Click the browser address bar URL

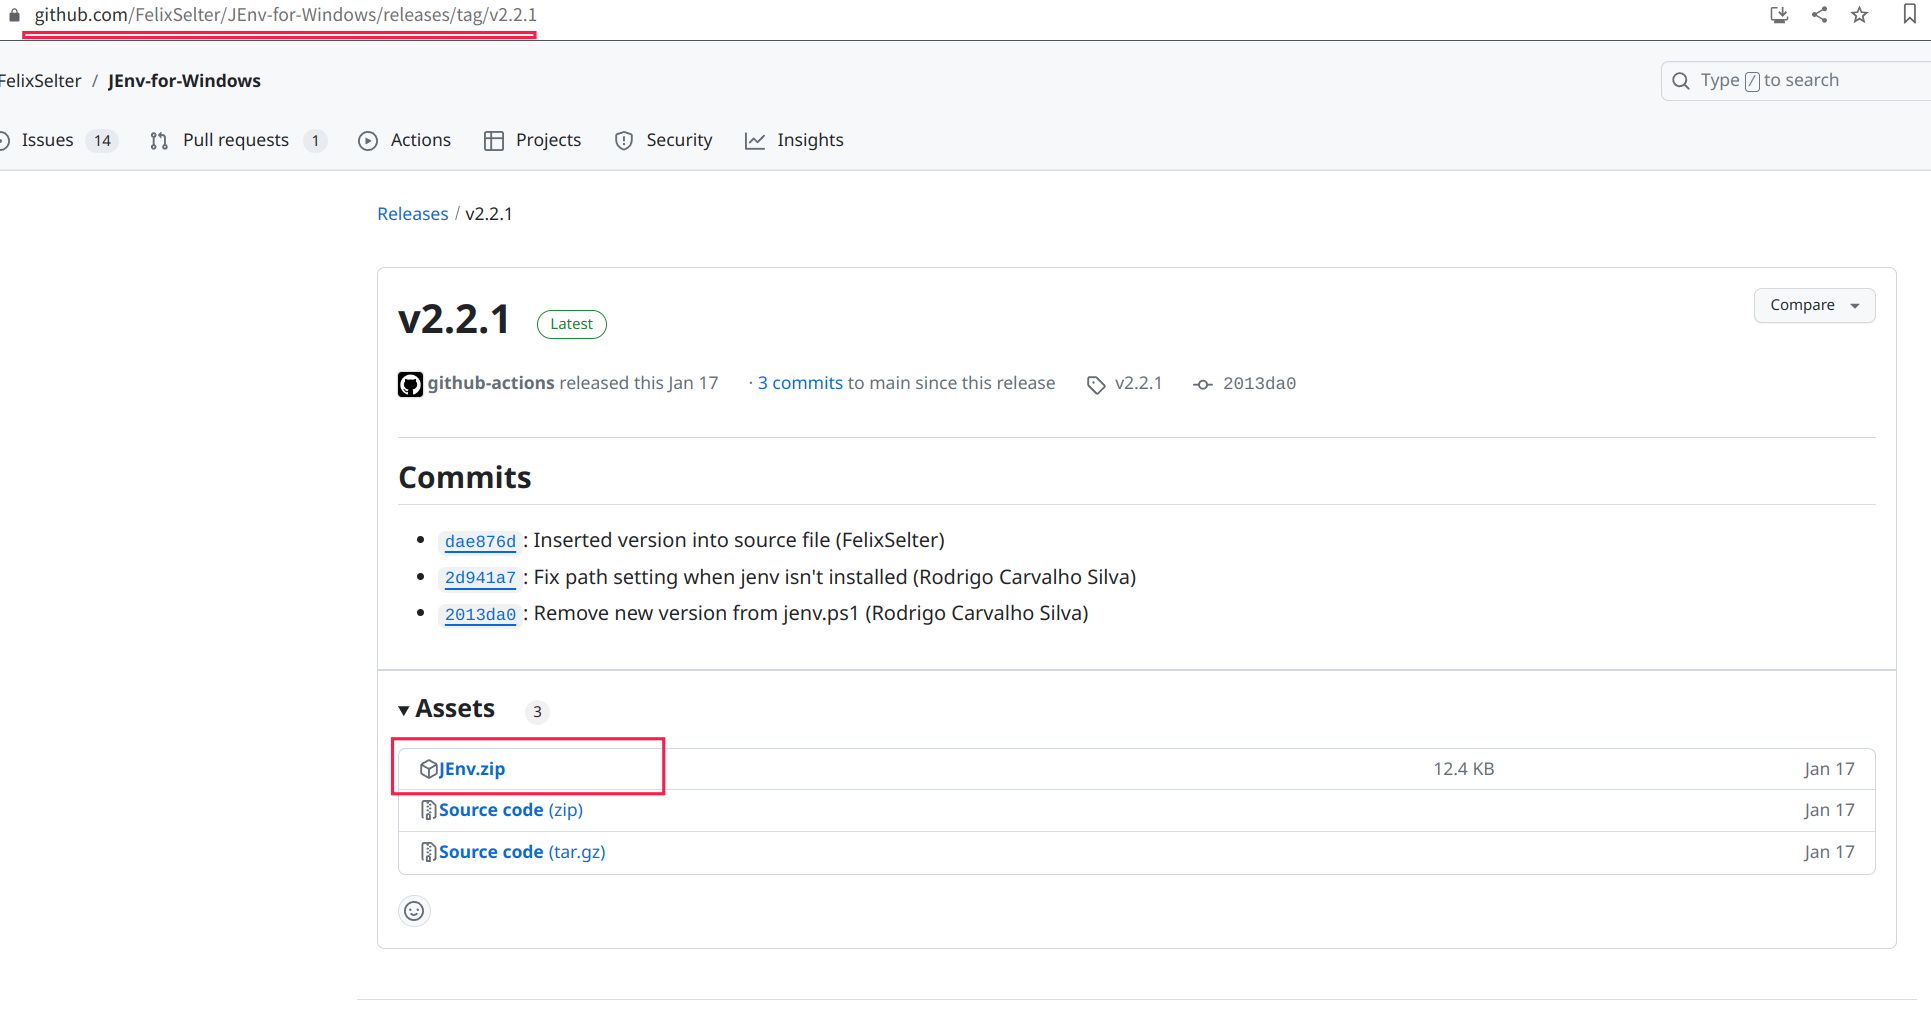286,15
